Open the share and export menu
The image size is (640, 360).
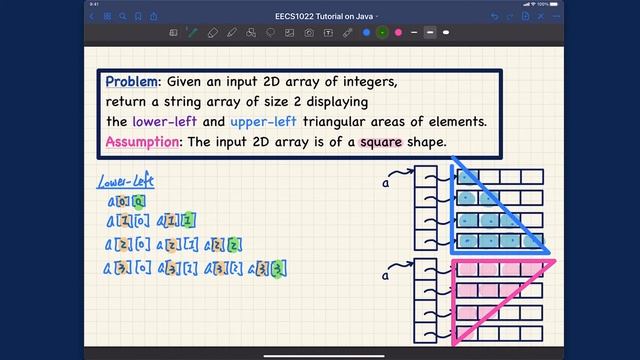pos(153,16)
